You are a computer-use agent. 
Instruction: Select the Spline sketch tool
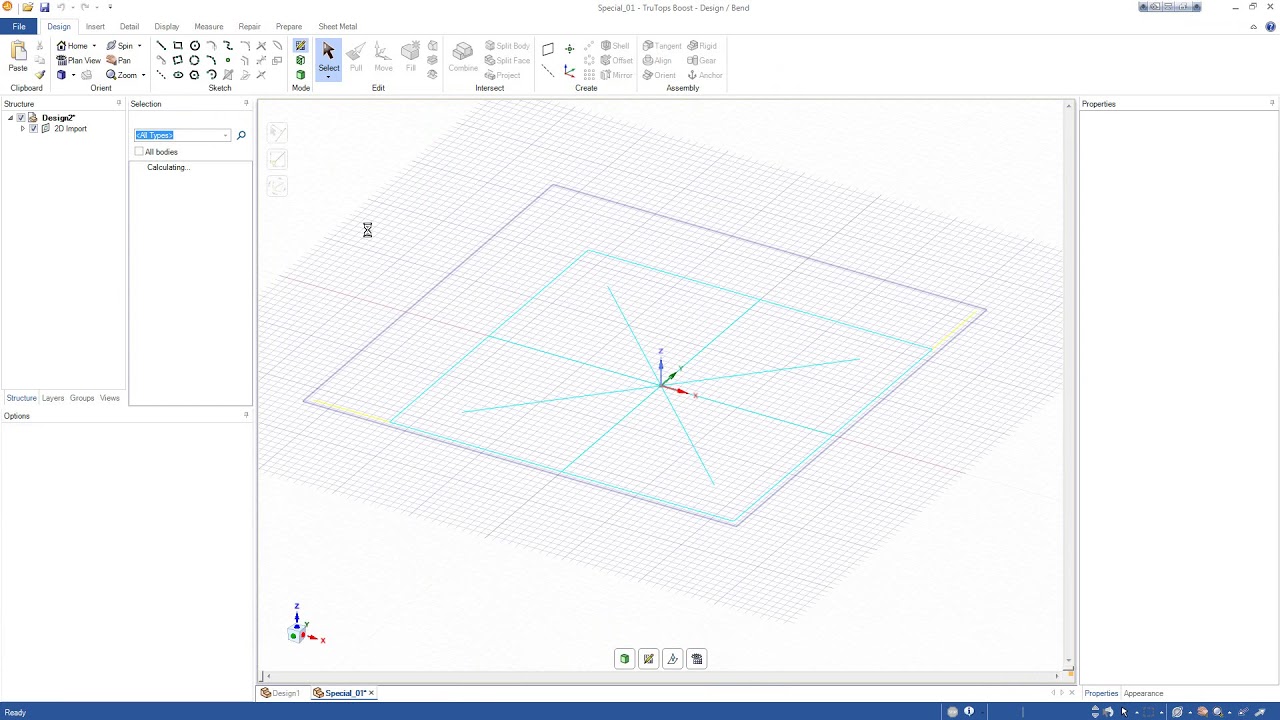coord(228,46)
